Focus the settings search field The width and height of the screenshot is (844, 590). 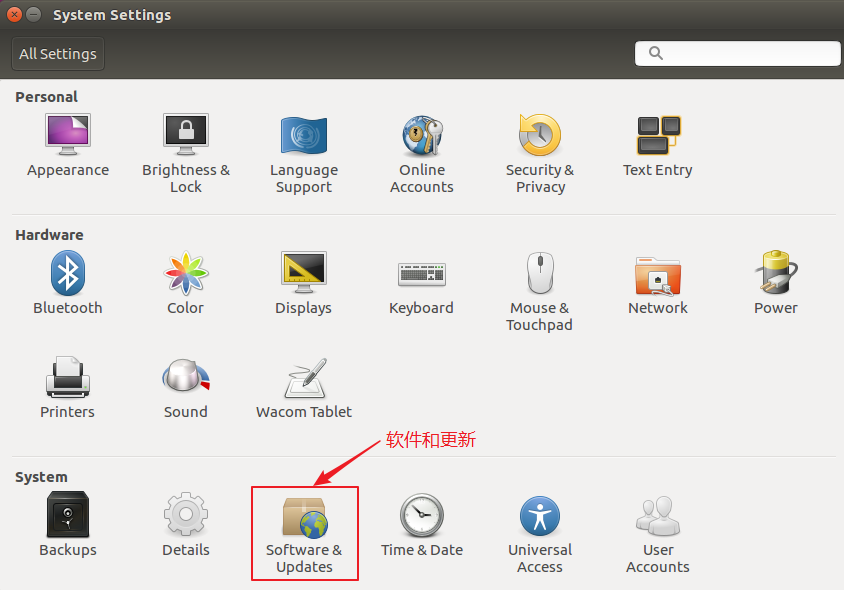coord(737,53)
